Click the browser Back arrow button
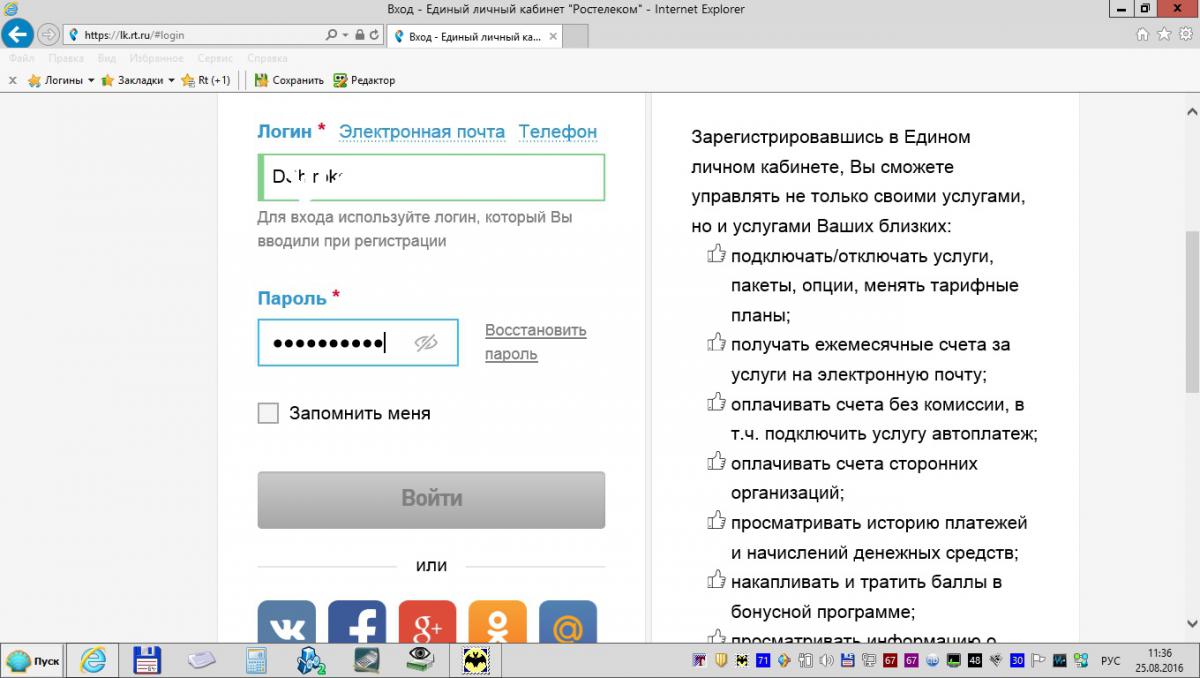 17,34
